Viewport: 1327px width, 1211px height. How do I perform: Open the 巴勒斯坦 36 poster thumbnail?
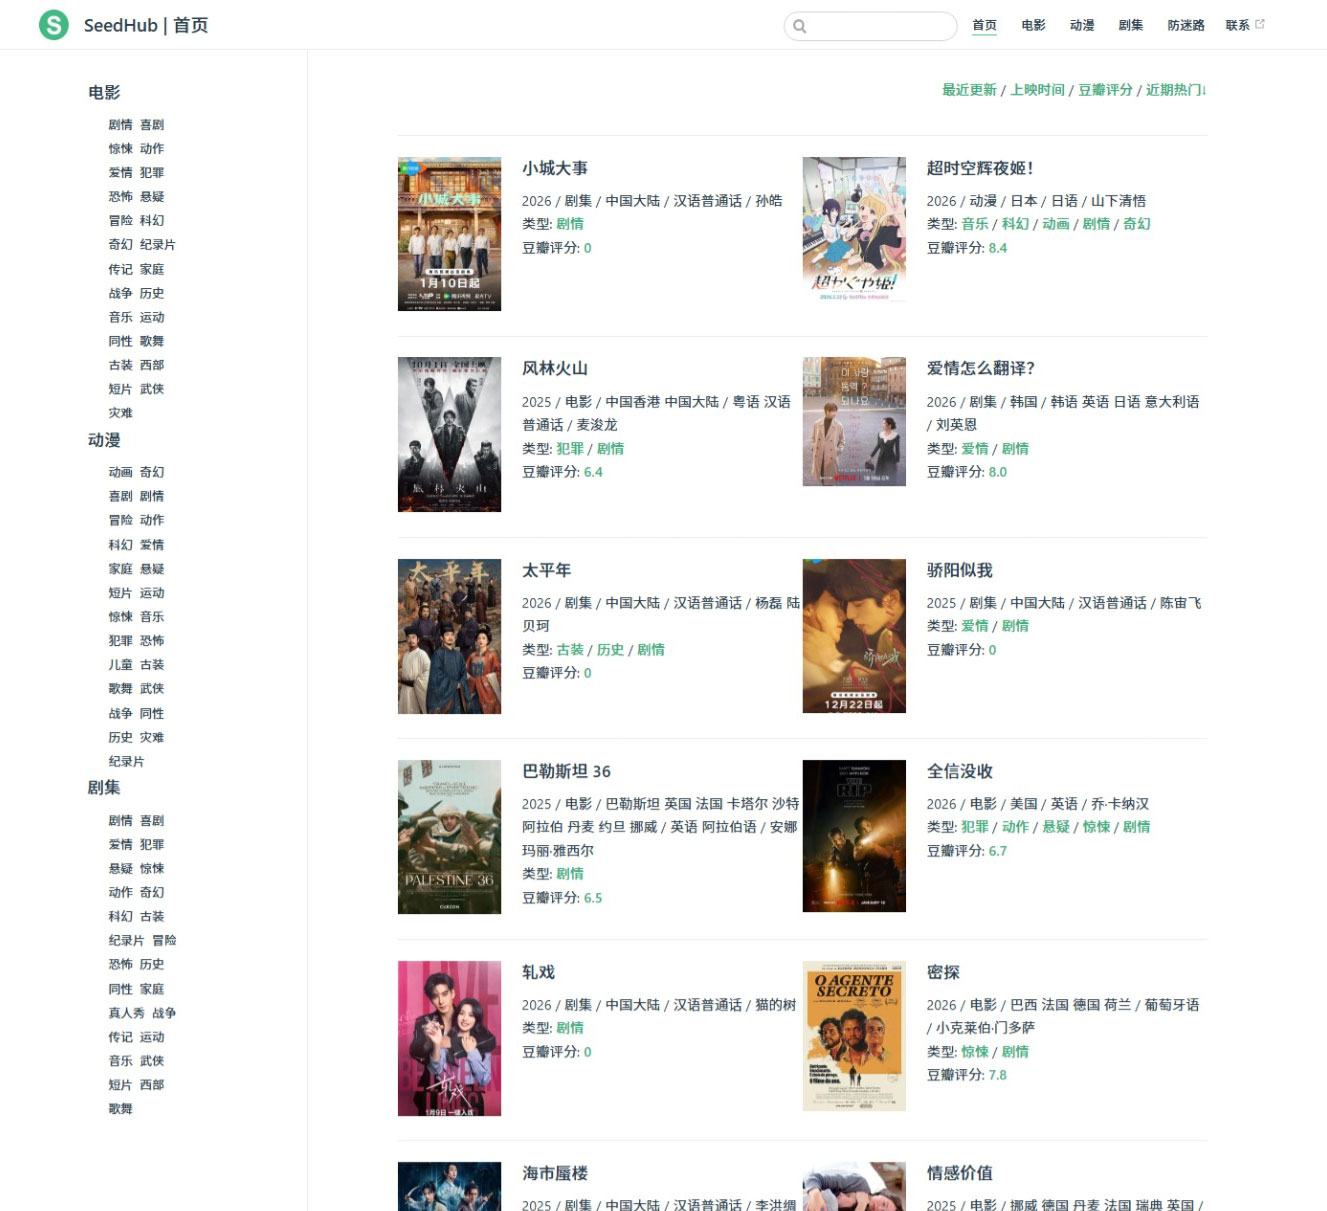click(x=449, y=837)
